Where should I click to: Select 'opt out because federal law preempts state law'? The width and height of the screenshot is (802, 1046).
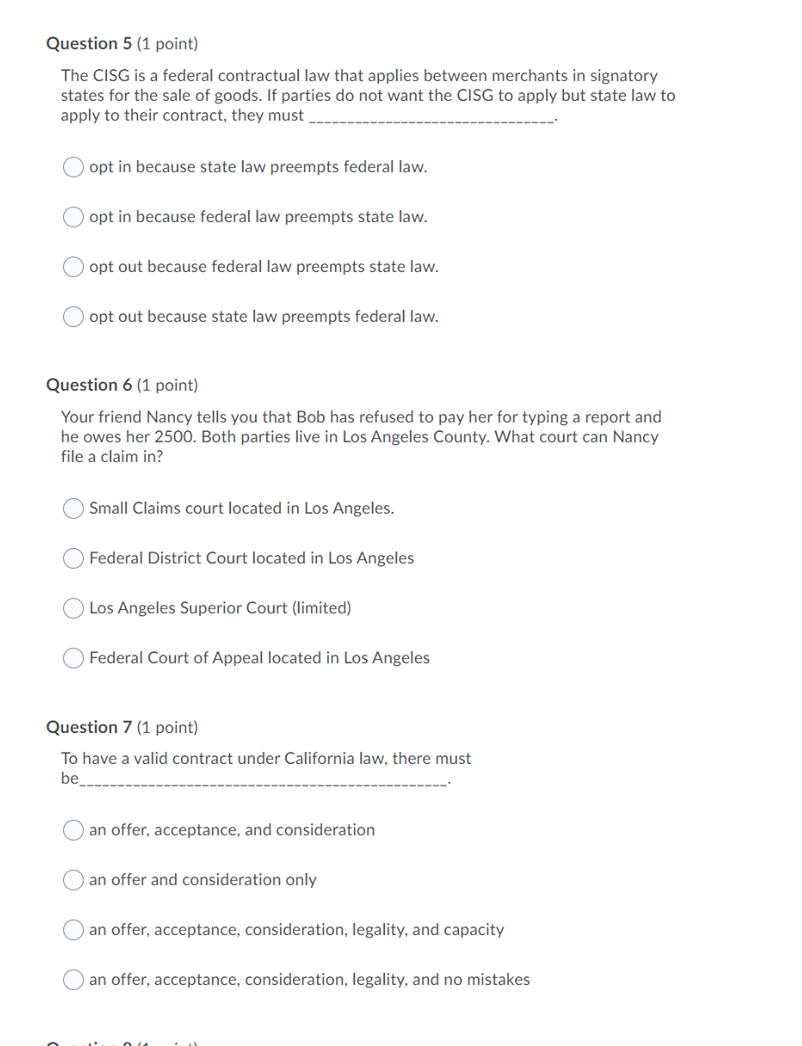(72, 266)
